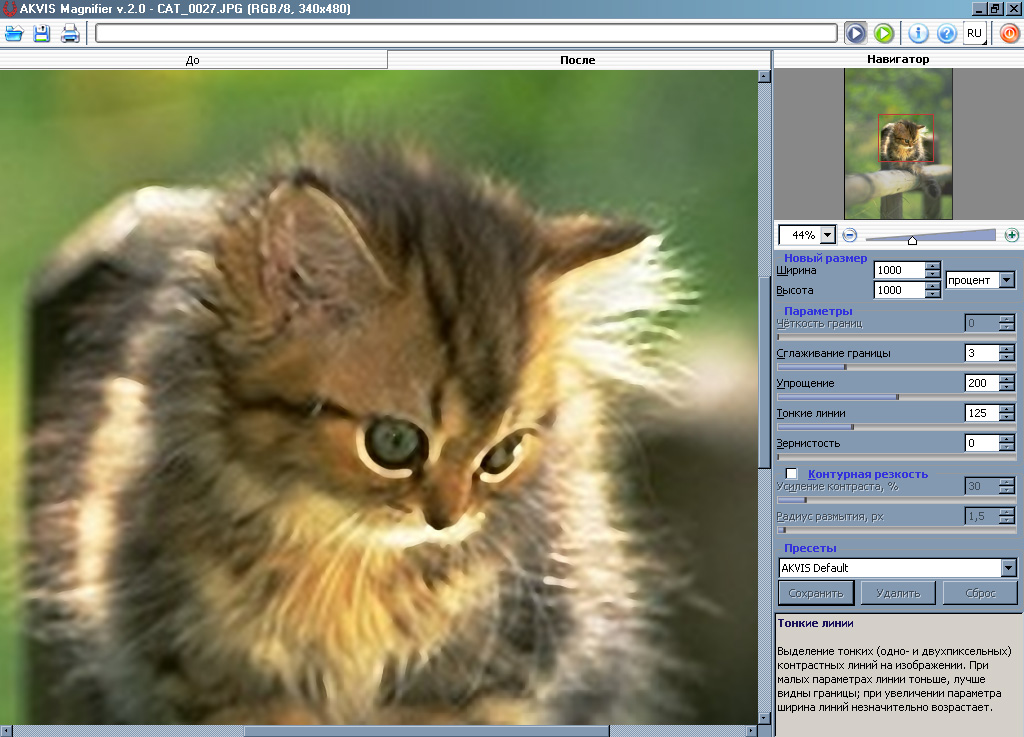
Task: Zoom out with the minus icon
Action: pos(849,235)
